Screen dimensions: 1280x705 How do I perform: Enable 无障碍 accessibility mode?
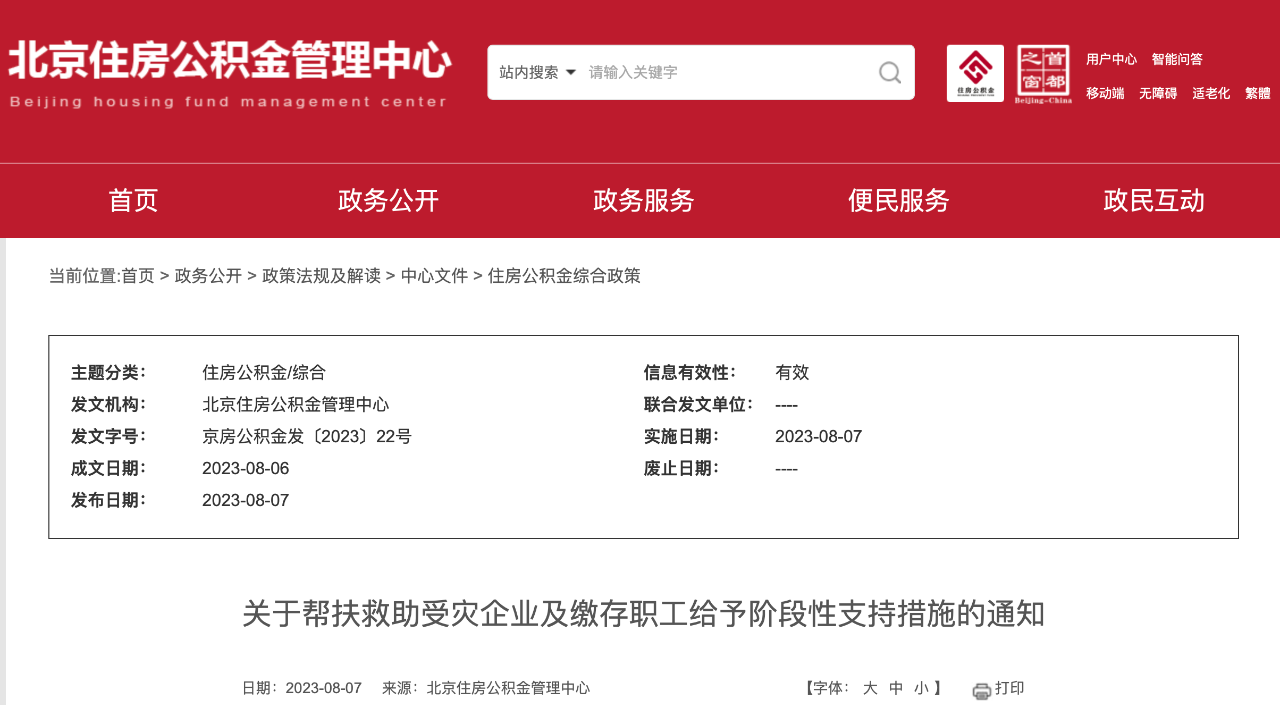[x=1158, y=93]
